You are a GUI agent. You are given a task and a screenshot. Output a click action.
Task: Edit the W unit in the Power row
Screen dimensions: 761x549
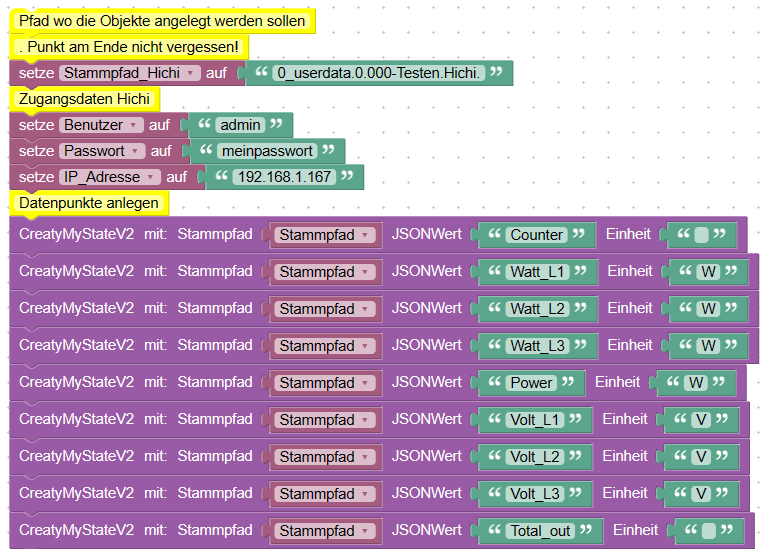696,383
